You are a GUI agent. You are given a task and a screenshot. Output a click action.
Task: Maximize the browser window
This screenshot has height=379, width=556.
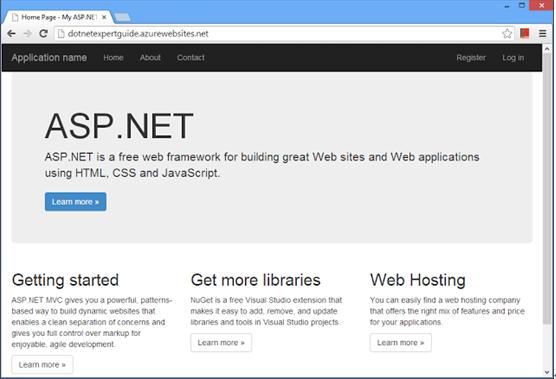tap(522, 5)
